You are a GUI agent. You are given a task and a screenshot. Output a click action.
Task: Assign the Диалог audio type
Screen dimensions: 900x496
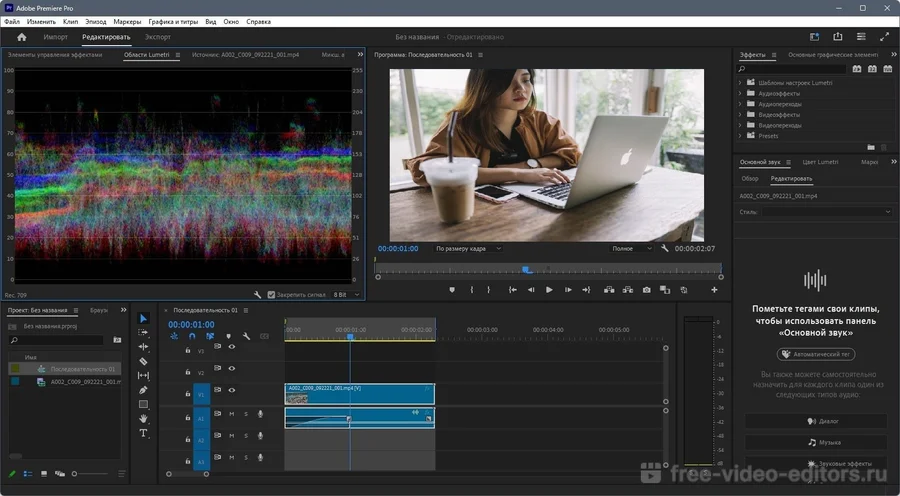point(816,421)
